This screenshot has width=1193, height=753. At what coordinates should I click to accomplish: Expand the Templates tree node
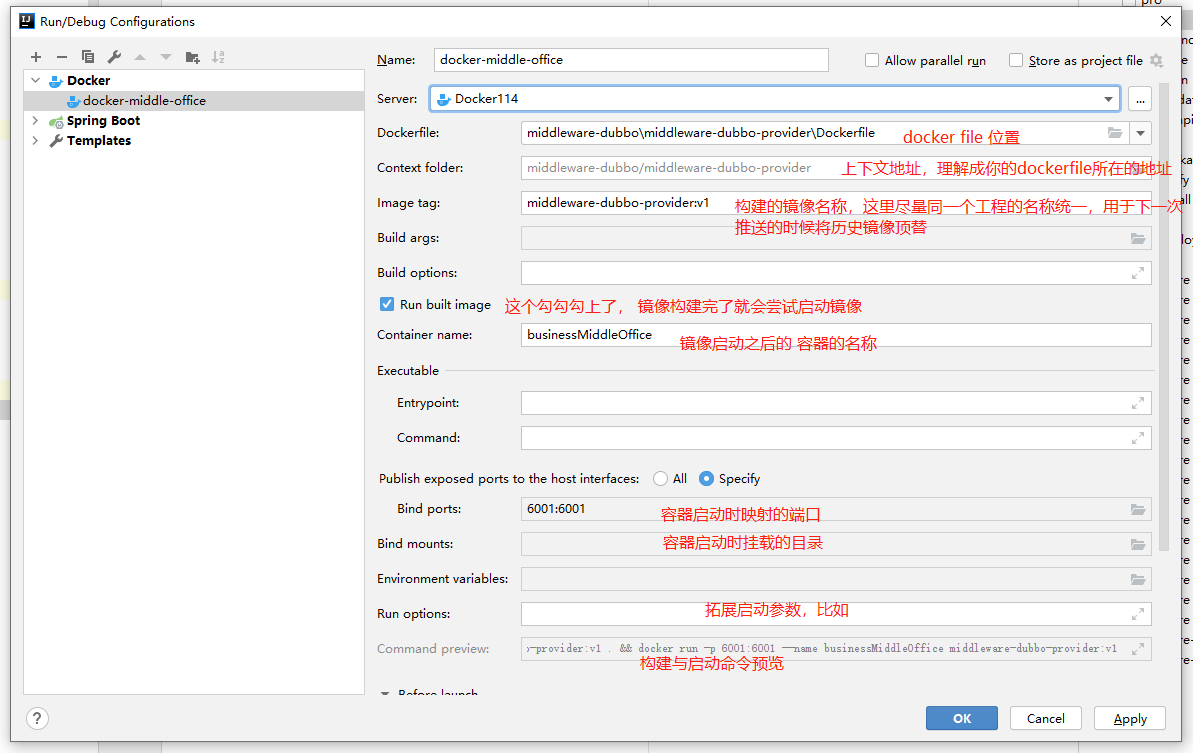pos(35,140)
